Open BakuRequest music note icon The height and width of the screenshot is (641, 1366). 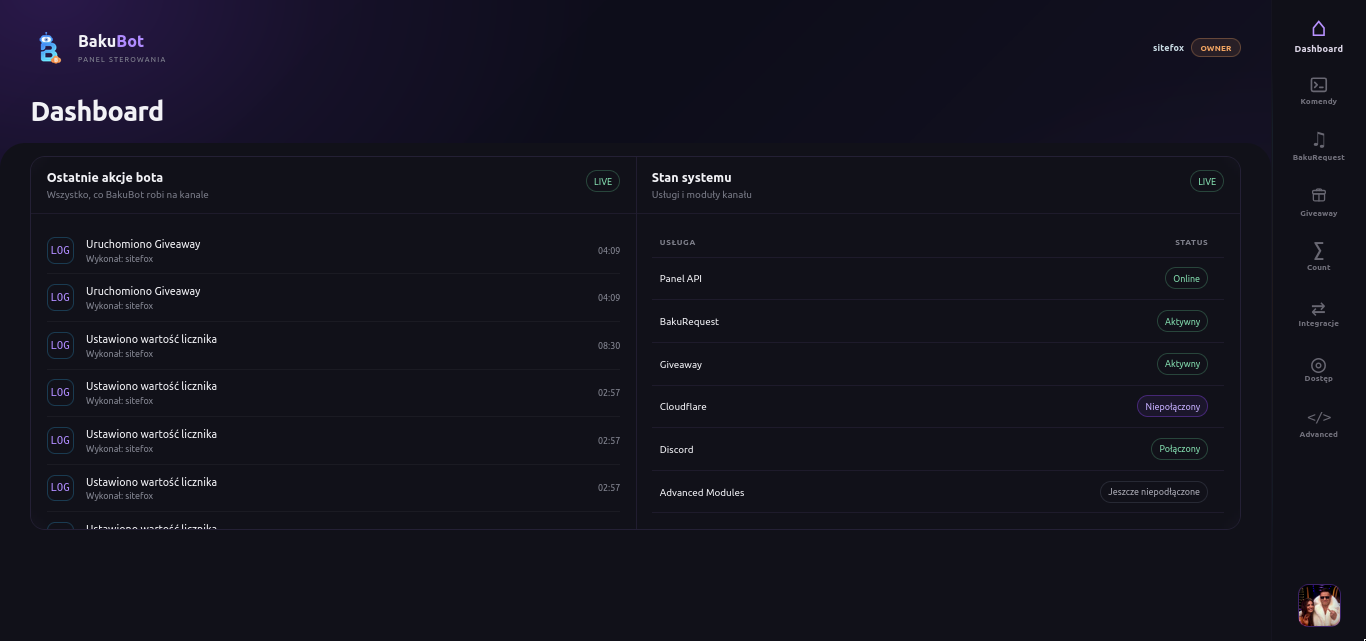(x=1318, y=140)
